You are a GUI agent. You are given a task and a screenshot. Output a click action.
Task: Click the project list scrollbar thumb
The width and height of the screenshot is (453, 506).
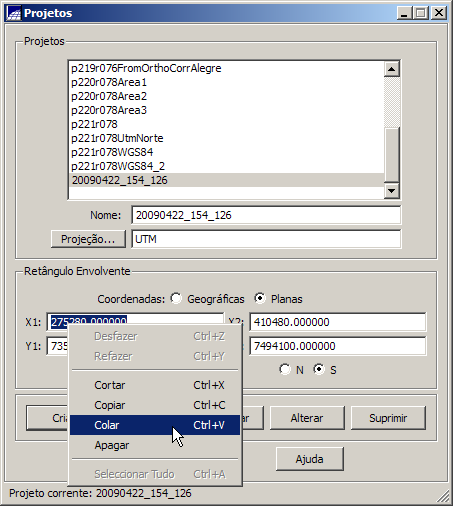[x=392, y=155]
